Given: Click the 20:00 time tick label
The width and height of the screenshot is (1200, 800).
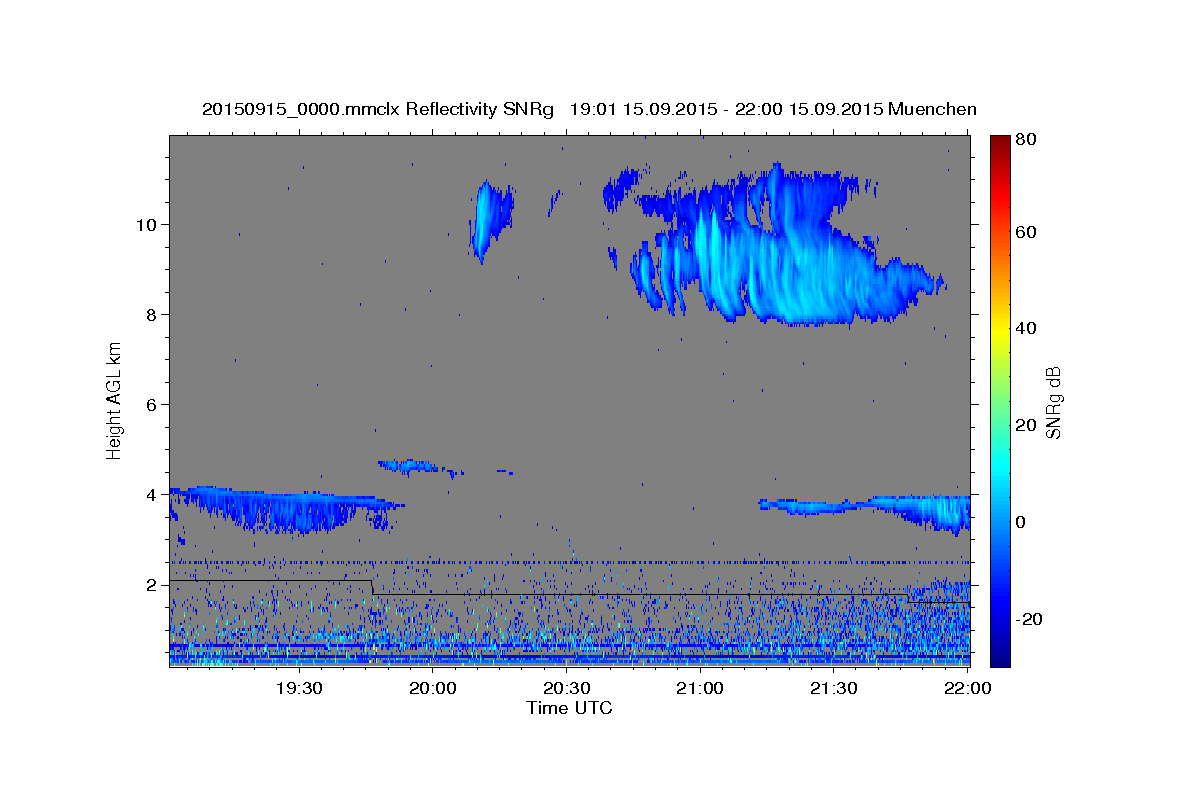Looking at the screenshot, I should [432, 688].
